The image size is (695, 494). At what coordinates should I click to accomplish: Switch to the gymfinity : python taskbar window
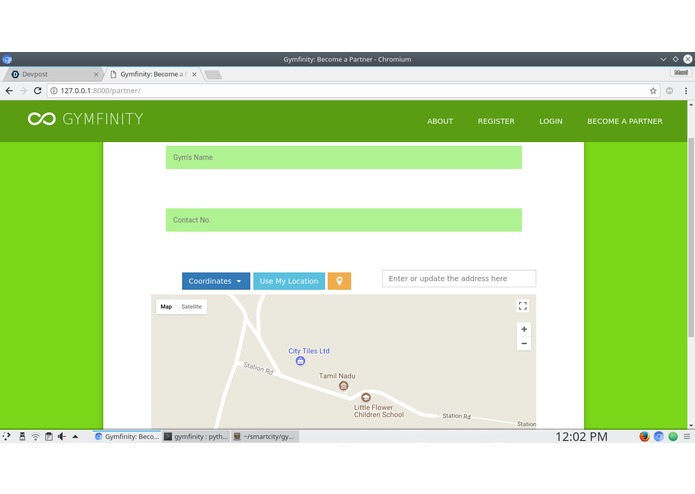point(196,436)
